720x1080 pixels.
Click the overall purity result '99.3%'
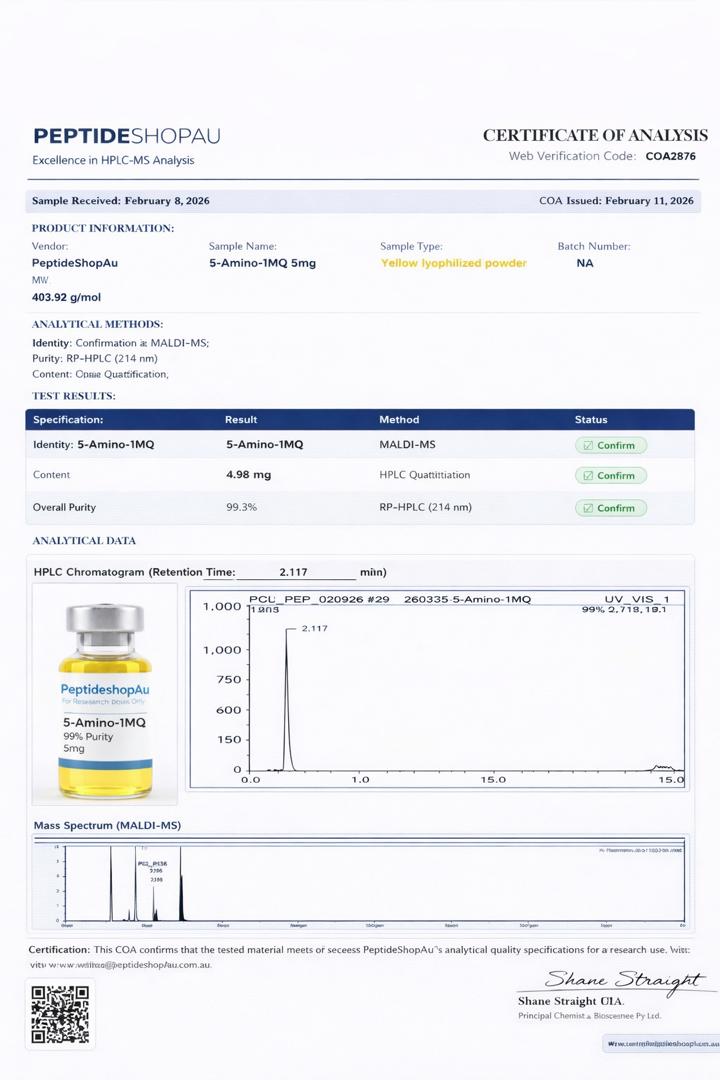[x=242, y=507]
